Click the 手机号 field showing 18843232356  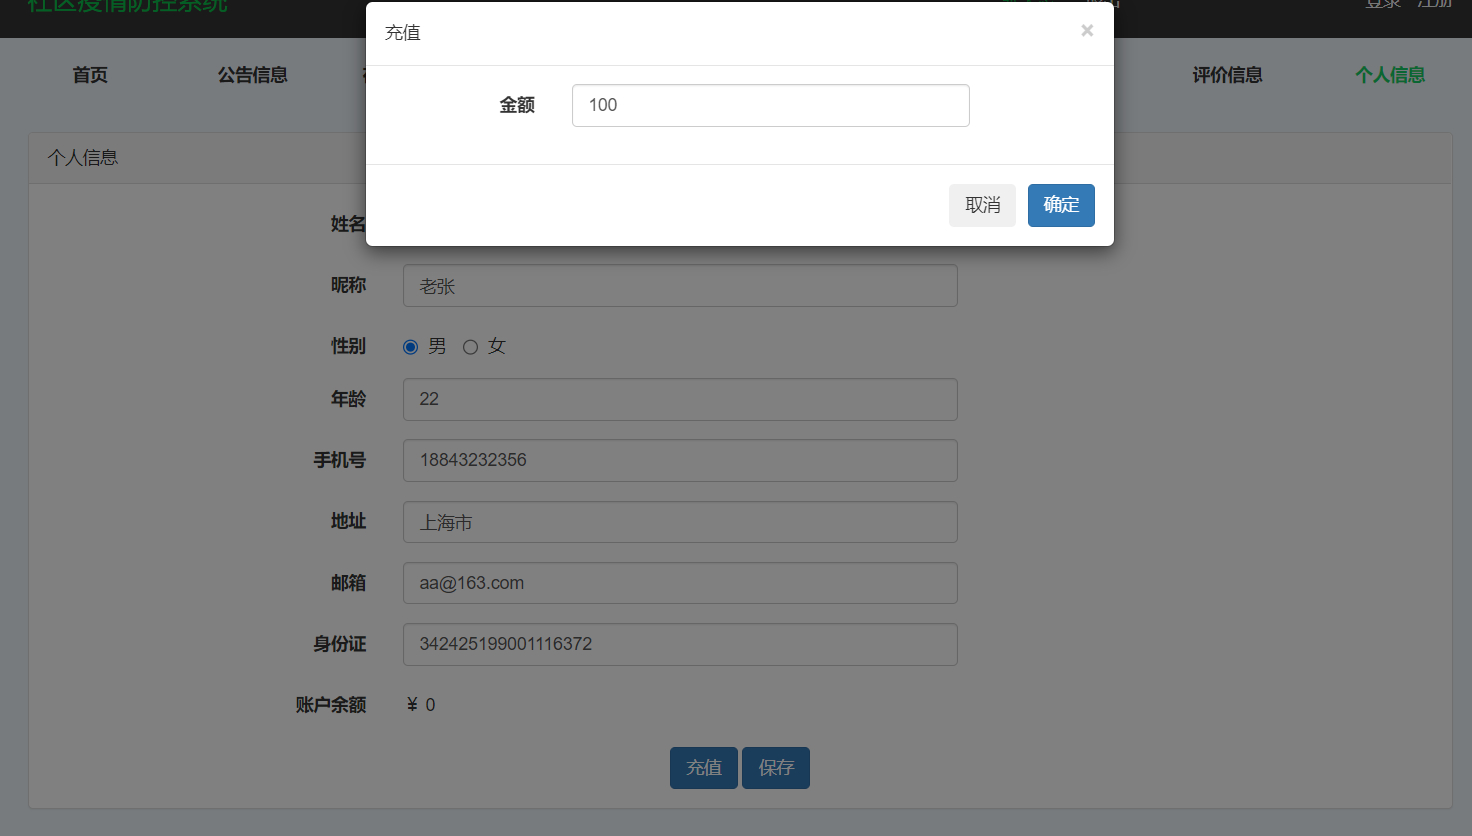tap(680, 460)
